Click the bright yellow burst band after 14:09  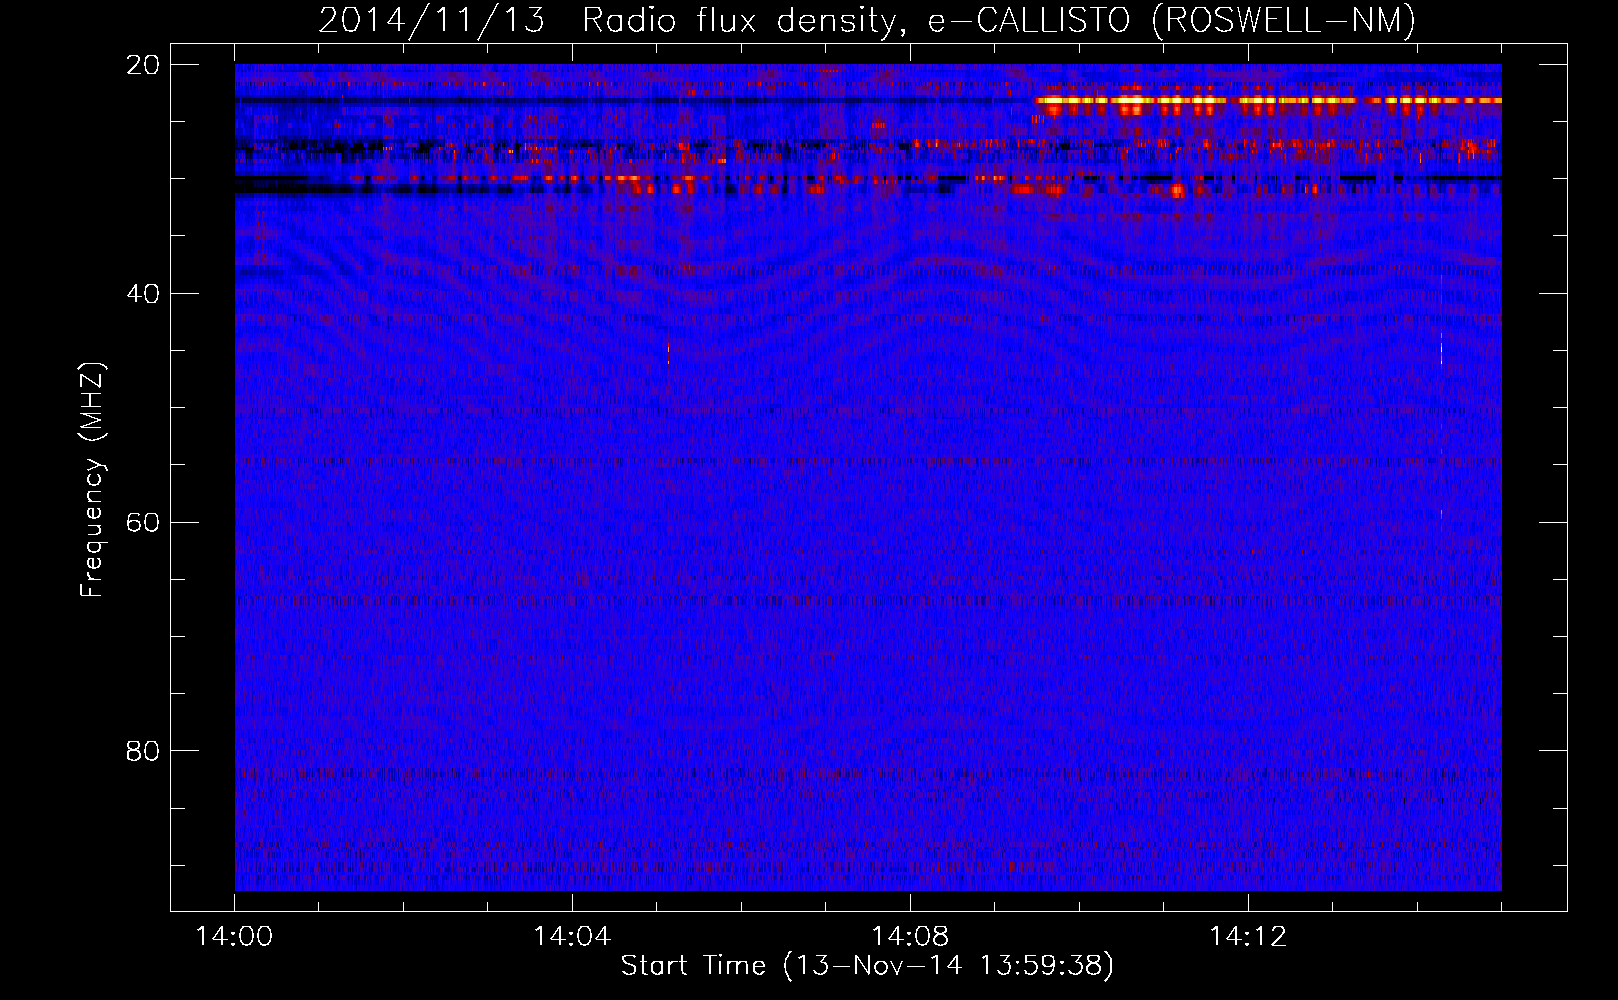tap(1269, 101)
